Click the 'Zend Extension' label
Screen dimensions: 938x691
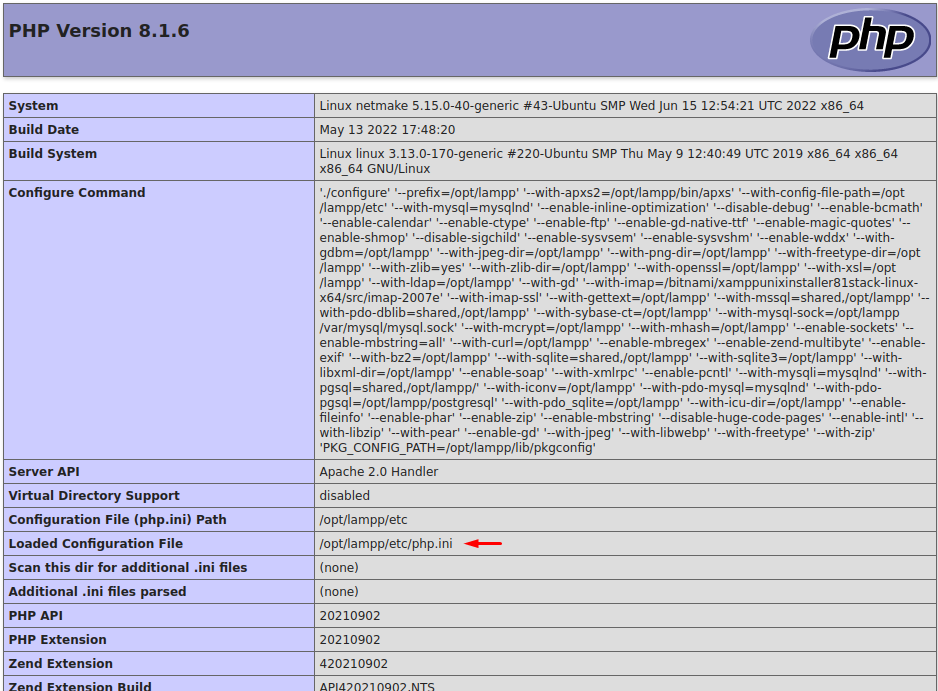60,663
